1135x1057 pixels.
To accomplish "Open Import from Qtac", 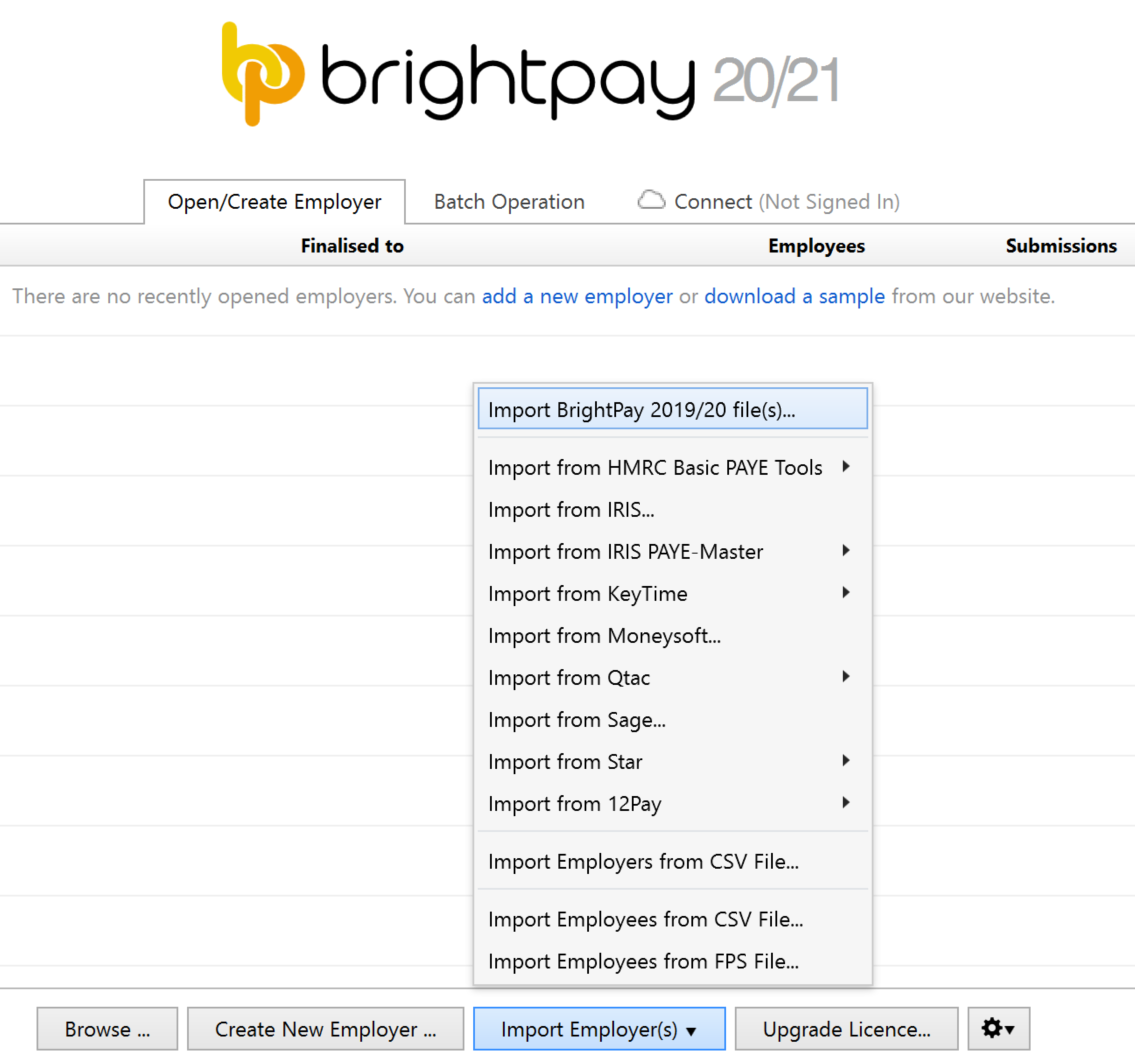I will [x=672, y=678].
